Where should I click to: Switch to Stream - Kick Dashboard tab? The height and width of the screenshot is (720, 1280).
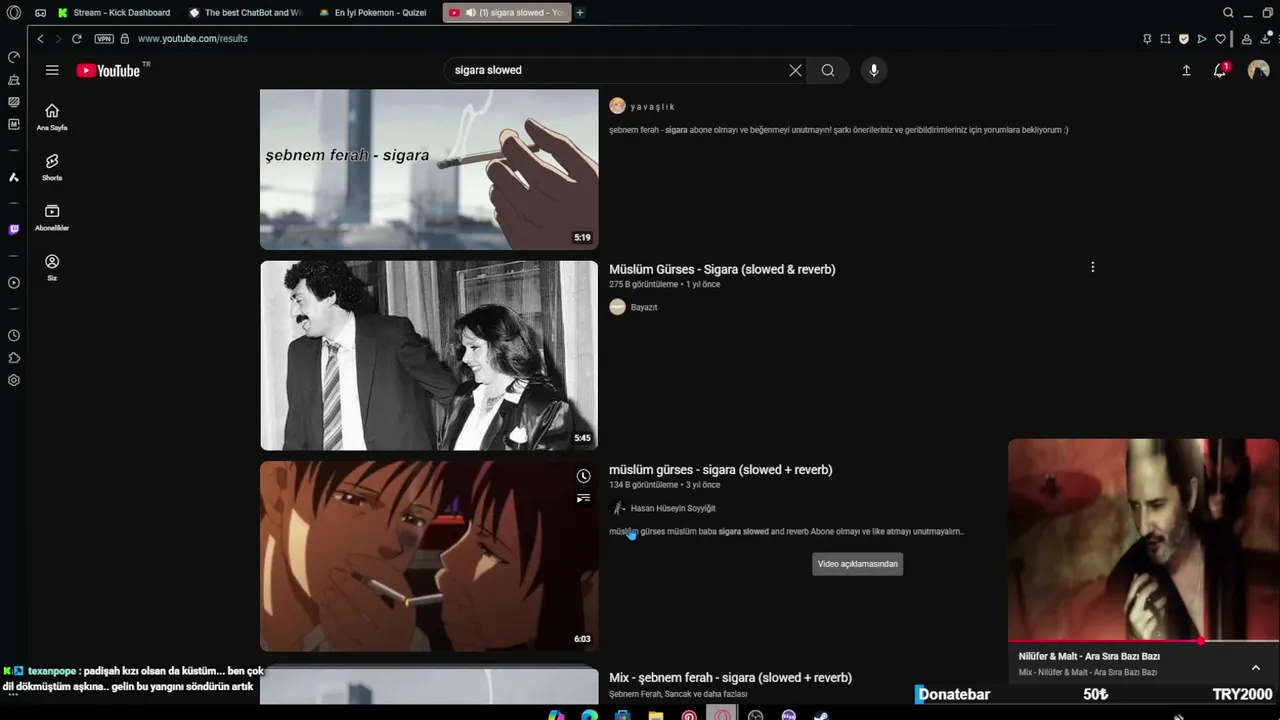pyautogui.click(x=115, y=13)
